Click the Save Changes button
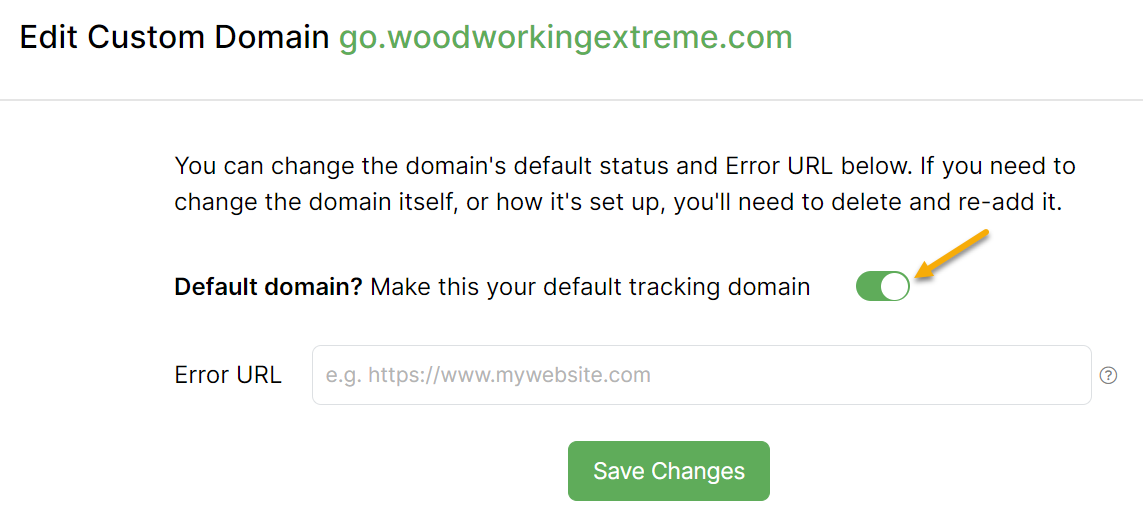This screenshot has width=1143, height=525. (x=668, y=471)
